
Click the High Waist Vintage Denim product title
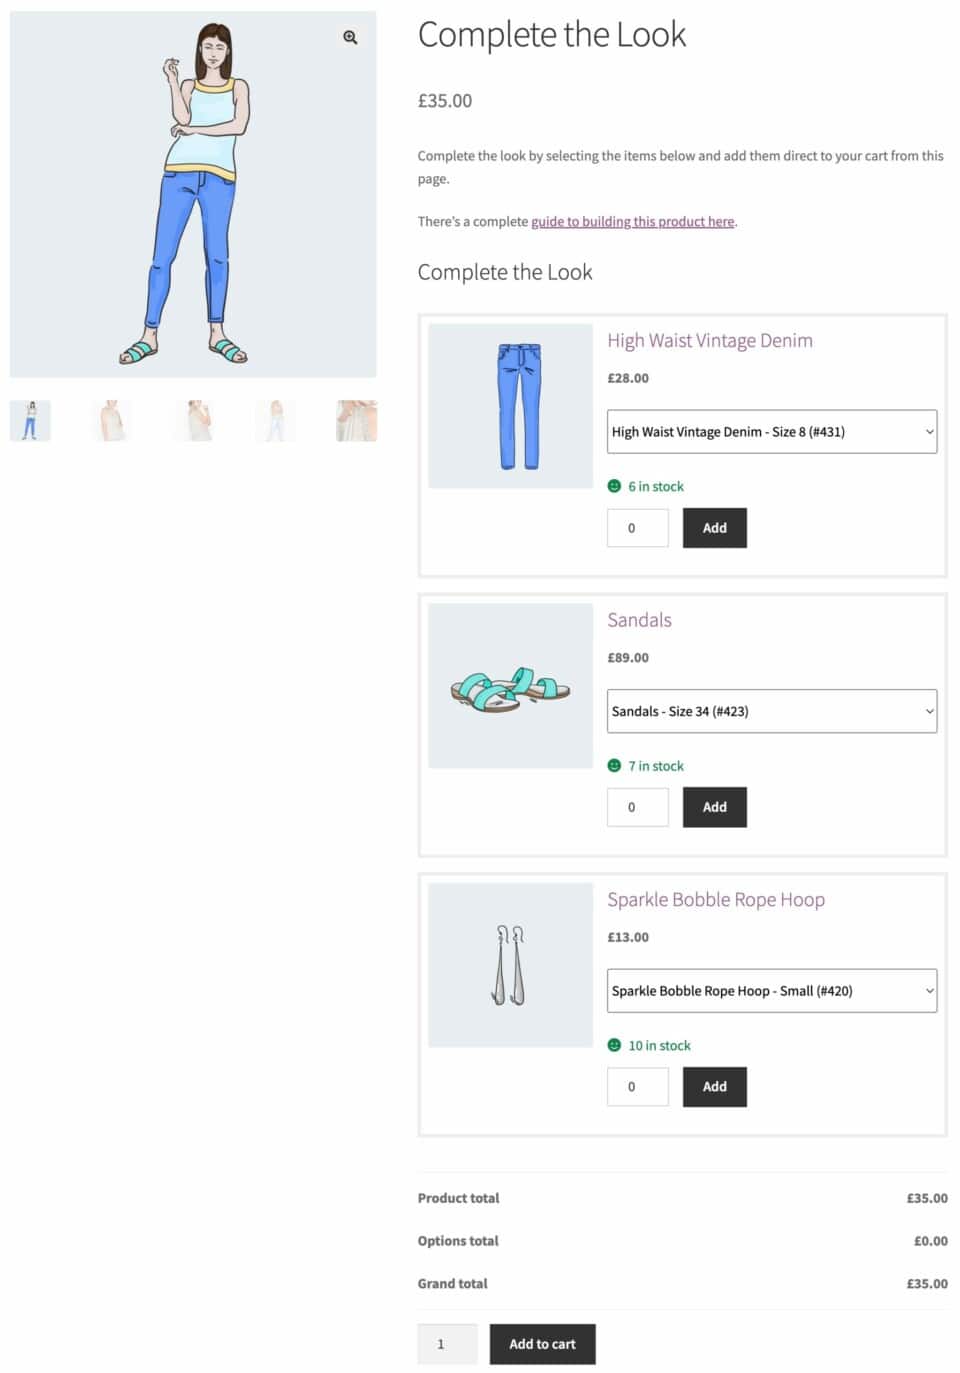click(x=710, y=340)
